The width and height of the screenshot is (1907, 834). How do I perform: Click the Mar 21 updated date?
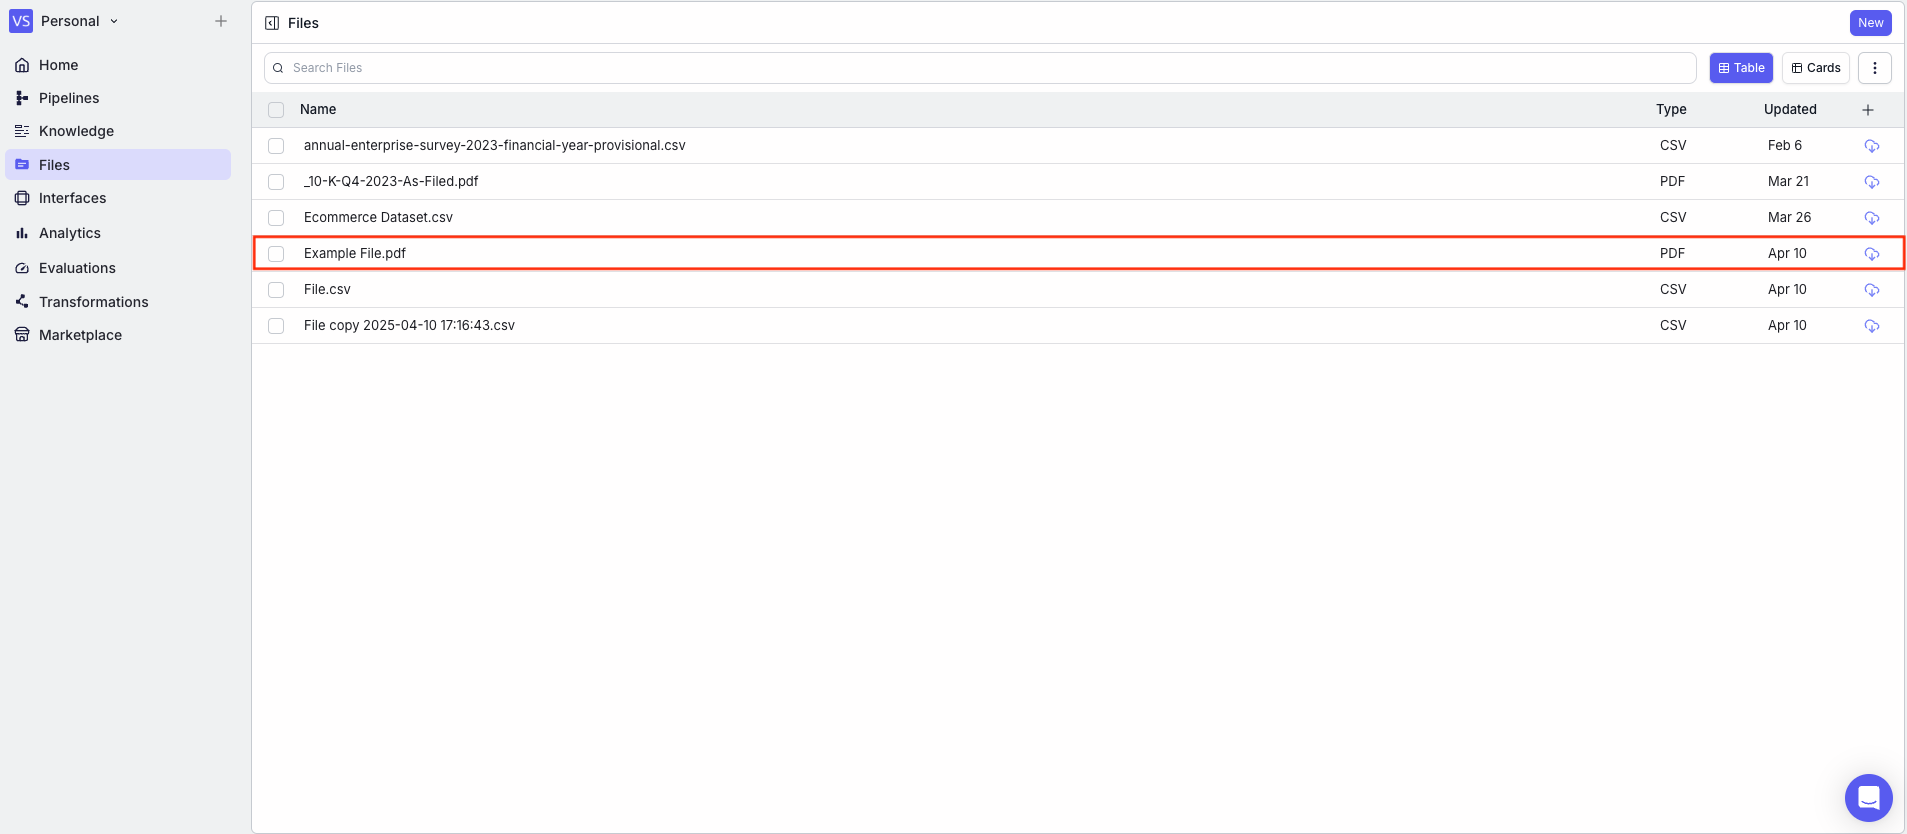1788,182
